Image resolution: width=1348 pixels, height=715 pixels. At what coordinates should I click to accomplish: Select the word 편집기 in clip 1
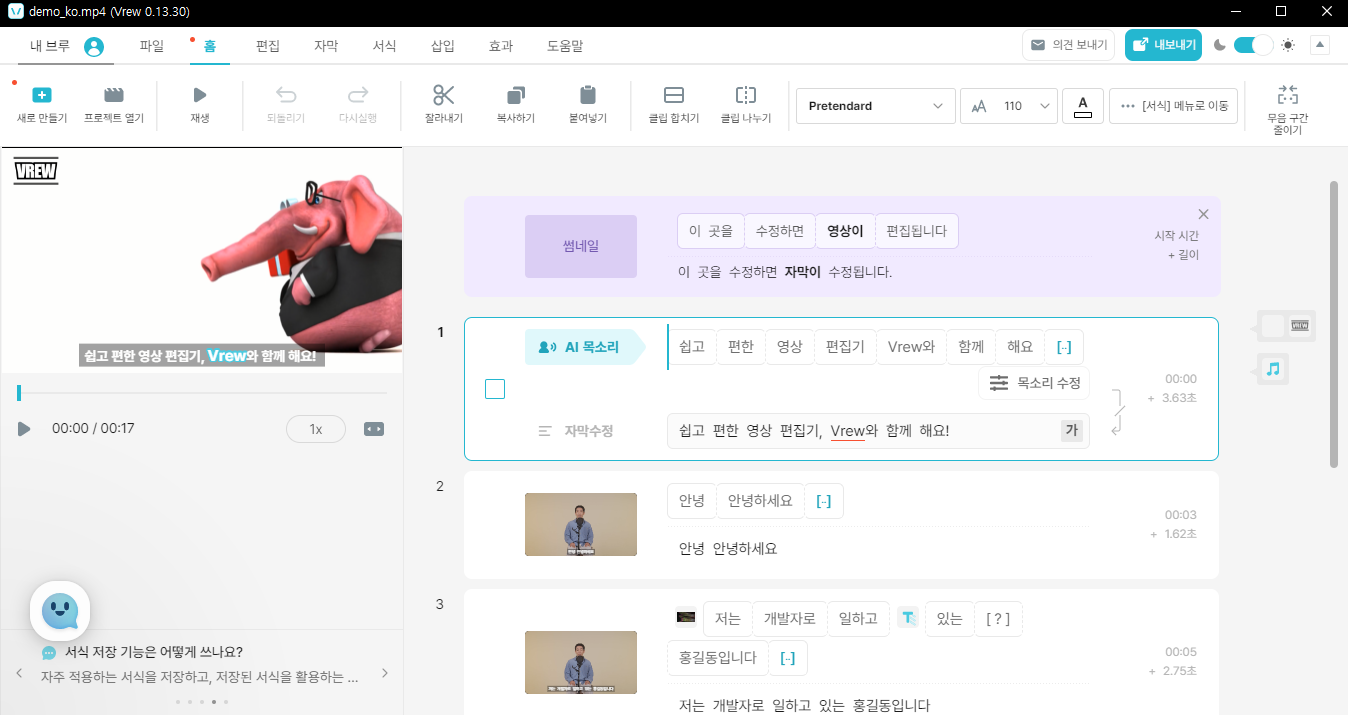tap(845, 347)
